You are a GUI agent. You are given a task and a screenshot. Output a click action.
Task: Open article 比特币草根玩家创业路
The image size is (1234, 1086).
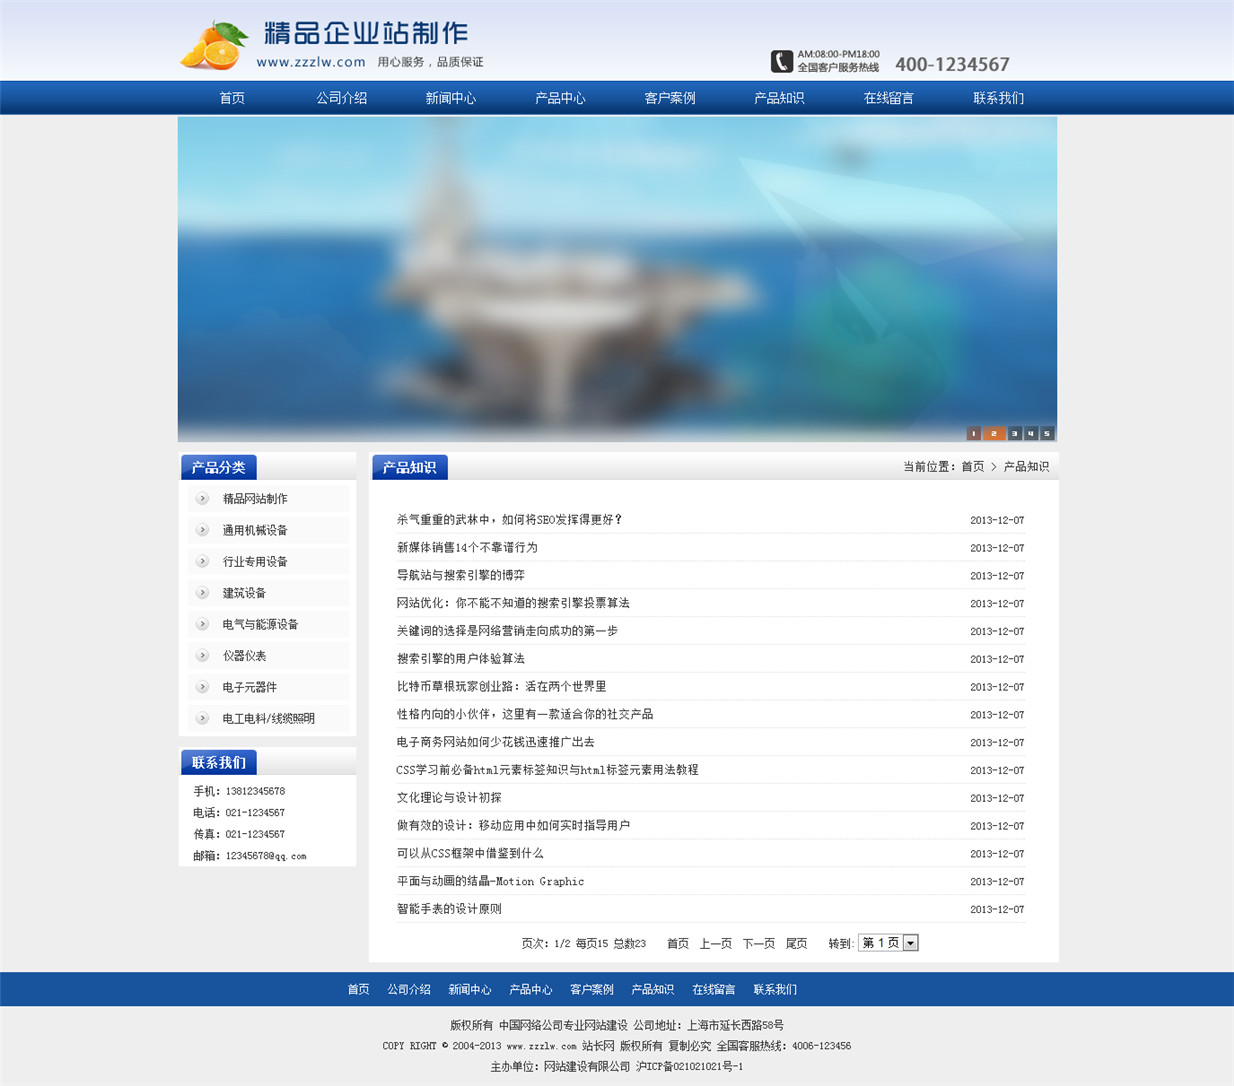[501, 687]
